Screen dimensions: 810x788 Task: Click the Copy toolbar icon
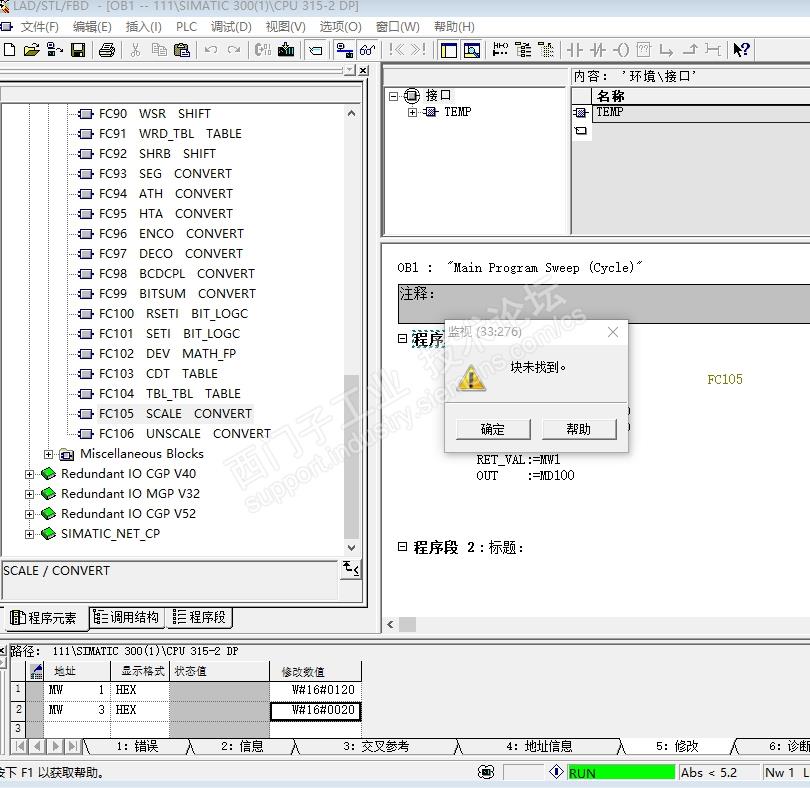pos(159,50)
